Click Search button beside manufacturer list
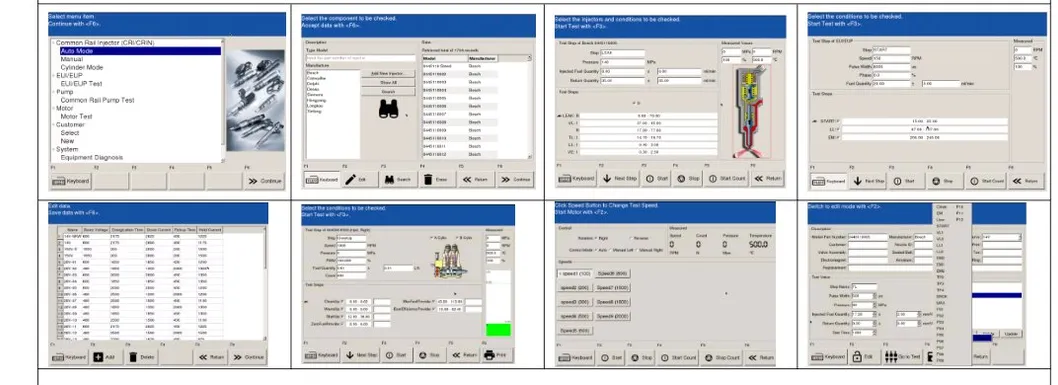Image resolution: width=1058 pixels, height=385 pixels. (x=388, y=92)
